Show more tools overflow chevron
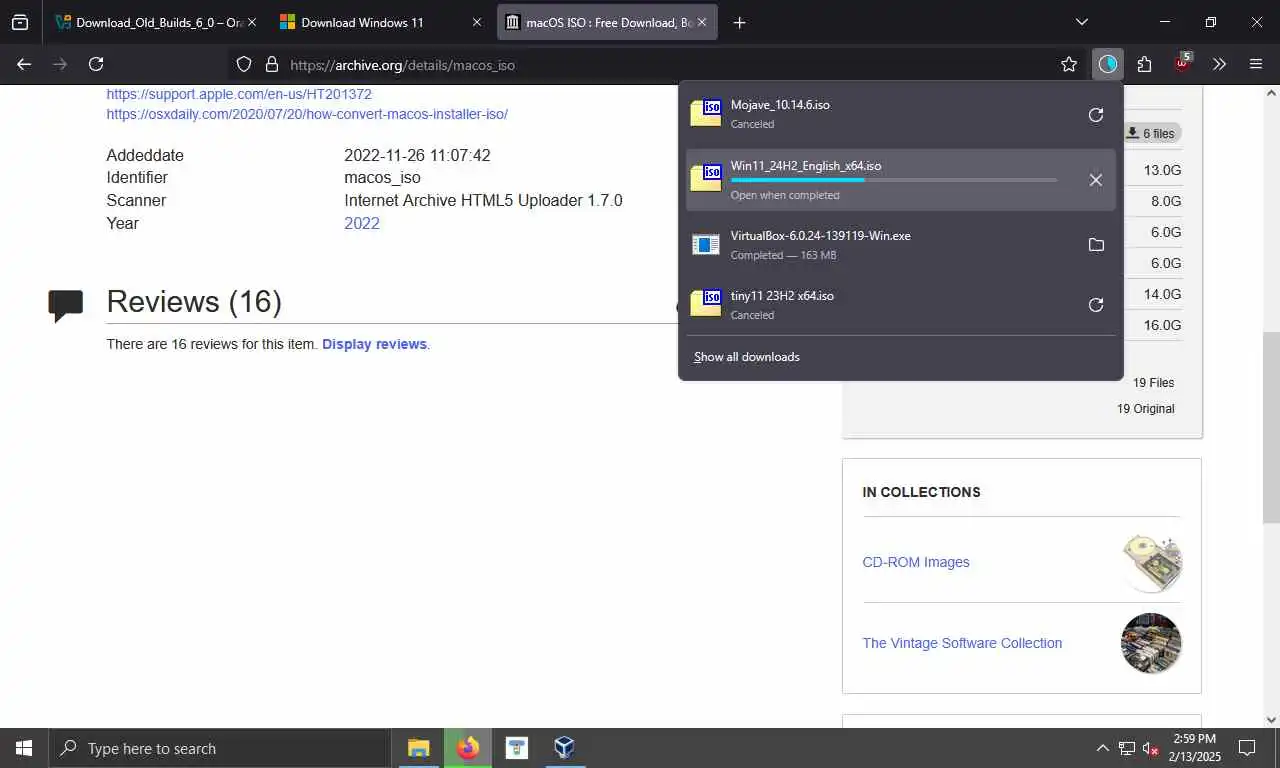 pos(1219,64)
